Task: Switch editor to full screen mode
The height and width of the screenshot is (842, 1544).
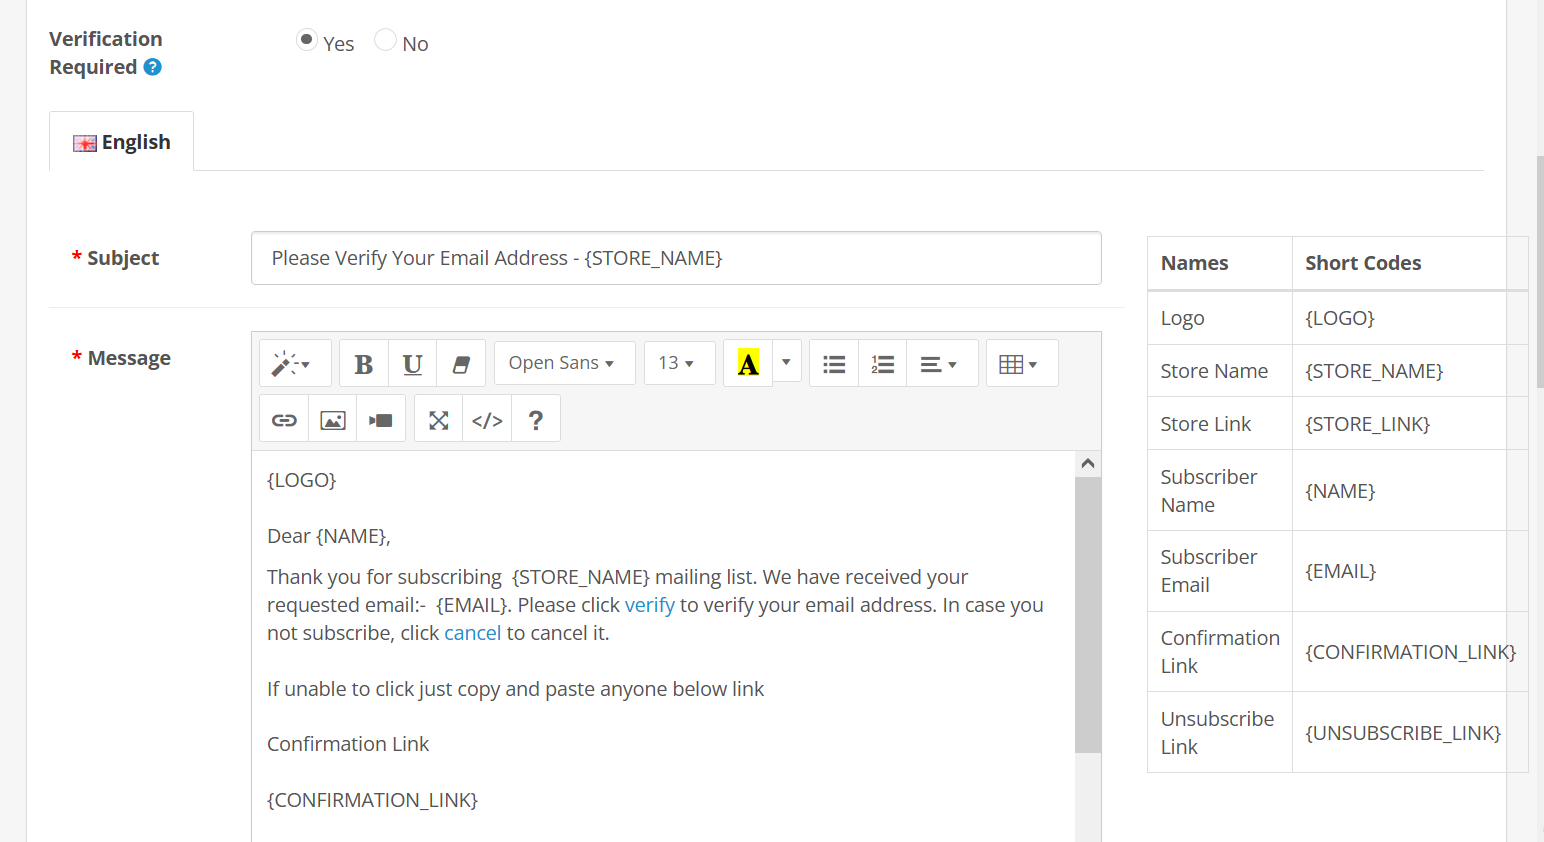Action: coord(439,420)
